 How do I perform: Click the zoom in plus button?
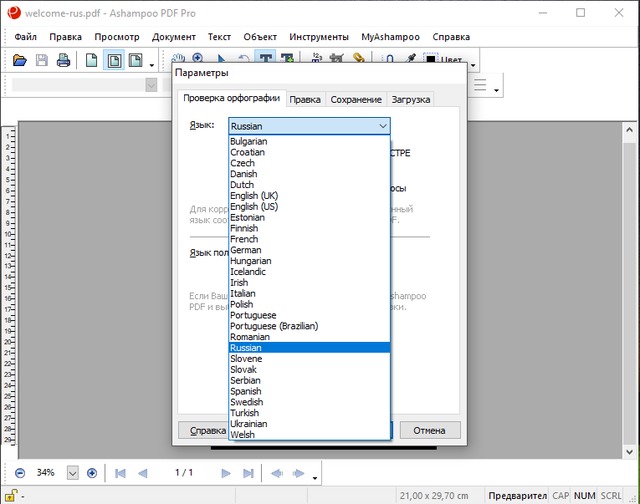[92, 472]
